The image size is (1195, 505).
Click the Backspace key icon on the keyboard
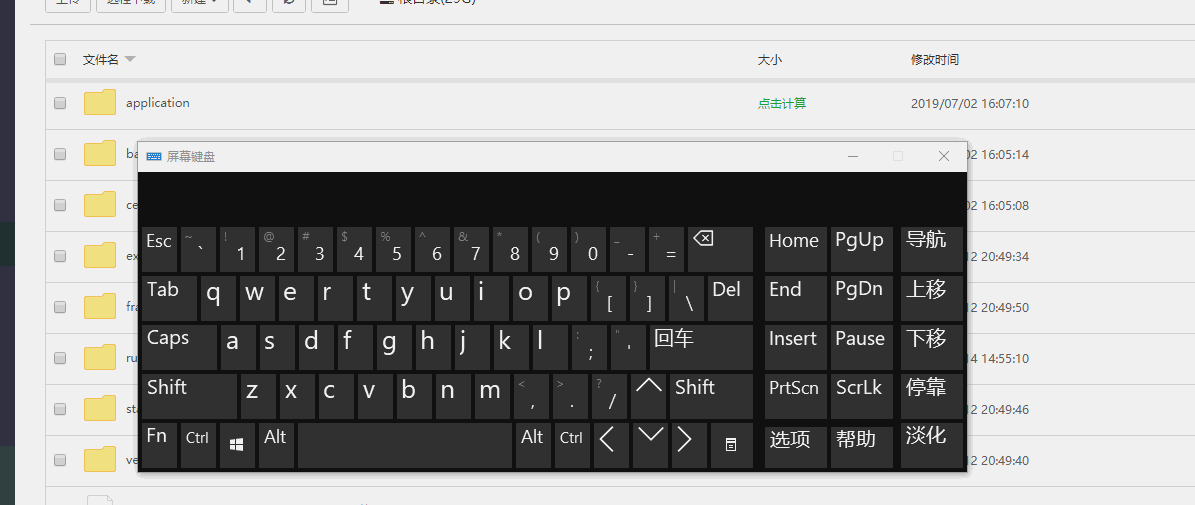(x=720, y=249)
